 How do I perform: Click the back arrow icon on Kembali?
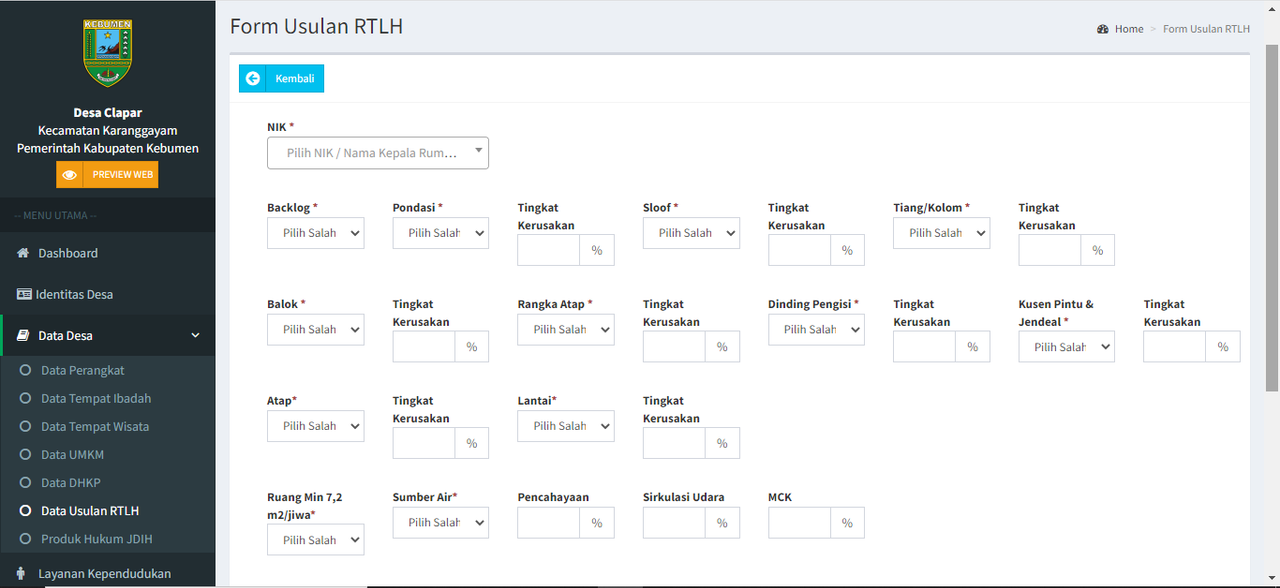[253, 78]
